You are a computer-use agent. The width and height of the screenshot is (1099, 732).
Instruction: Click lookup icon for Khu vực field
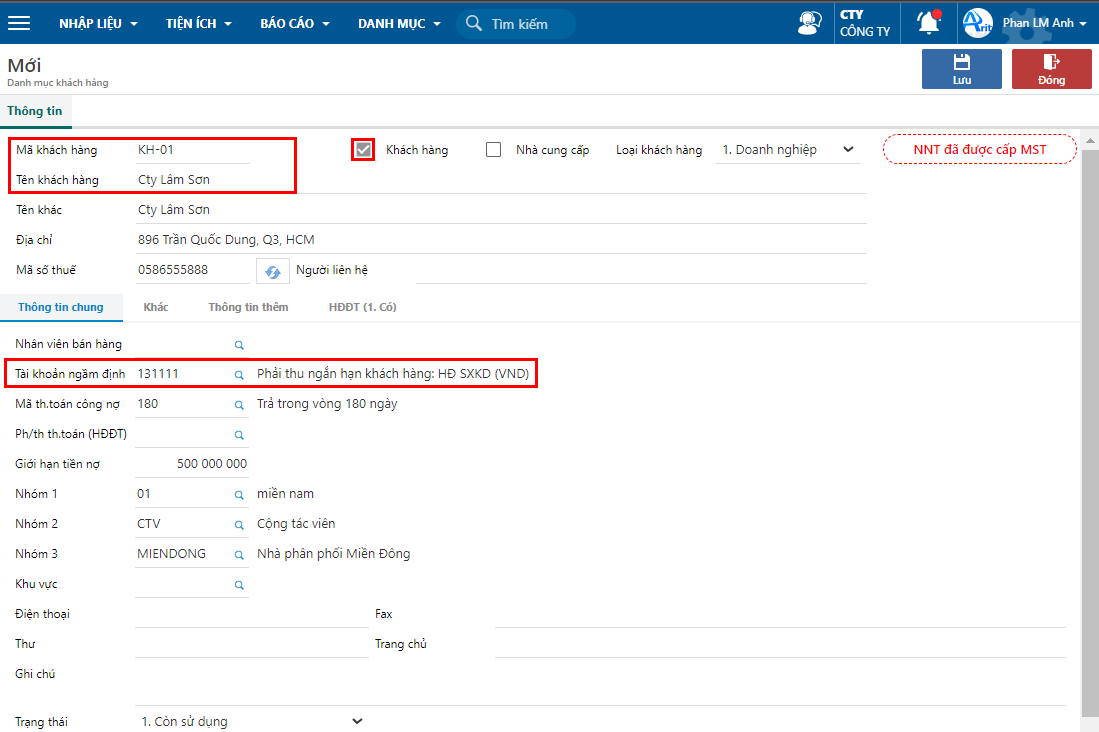[239, 585]
